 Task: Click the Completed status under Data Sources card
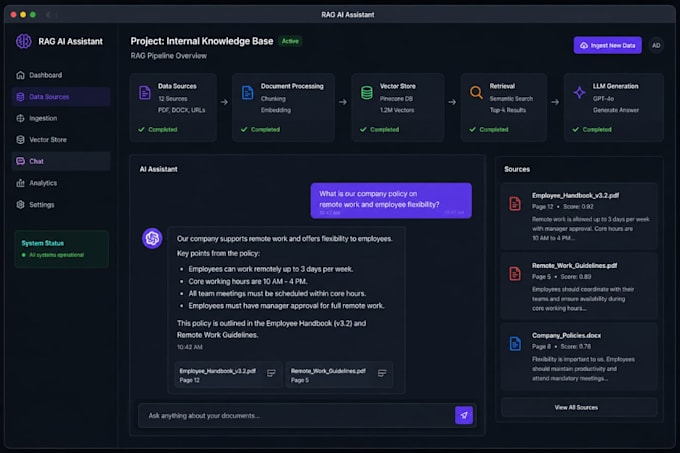pos(158,130)
